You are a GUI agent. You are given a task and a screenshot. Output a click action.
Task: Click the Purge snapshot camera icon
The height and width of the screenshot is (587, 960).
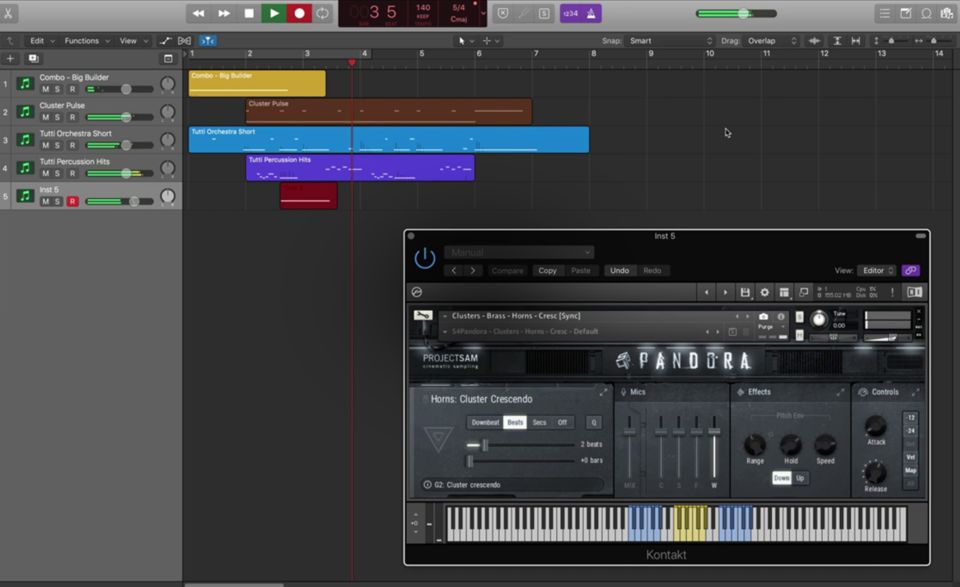point(764,317)
